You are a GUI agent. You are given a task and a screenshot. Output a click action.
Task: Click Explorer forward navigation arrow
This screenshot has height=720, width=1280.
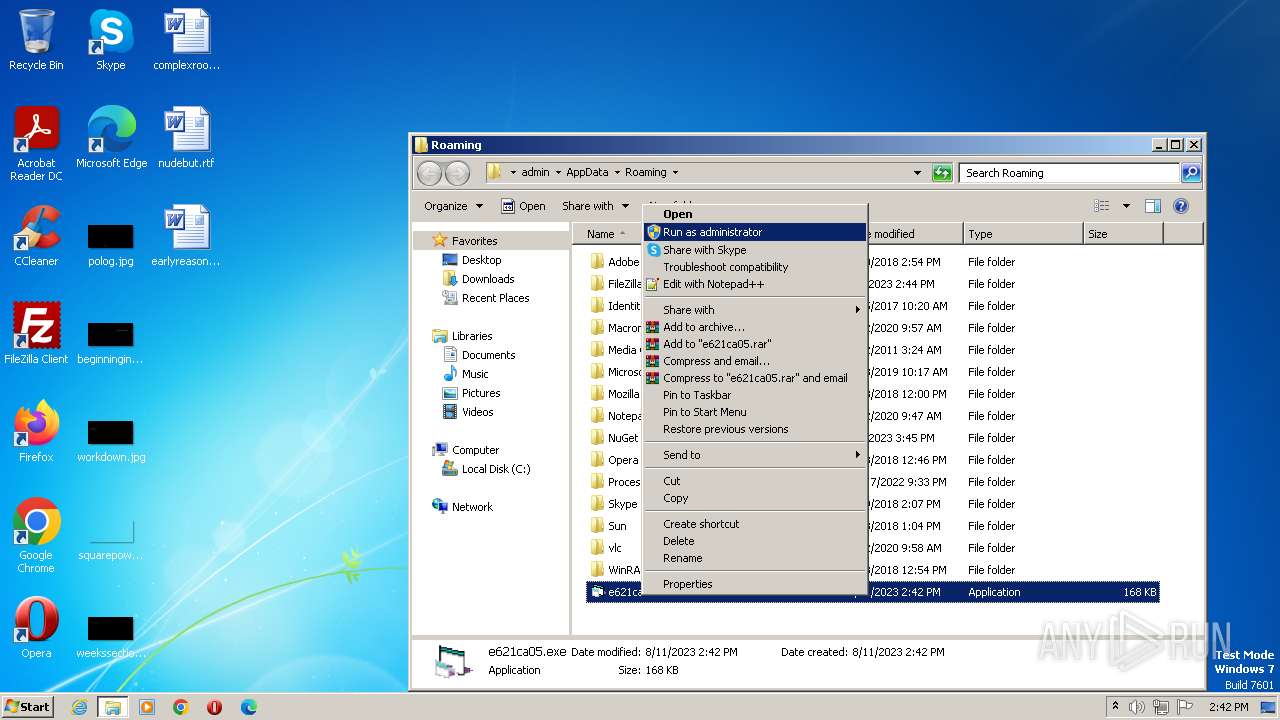(x=457, y=173)
